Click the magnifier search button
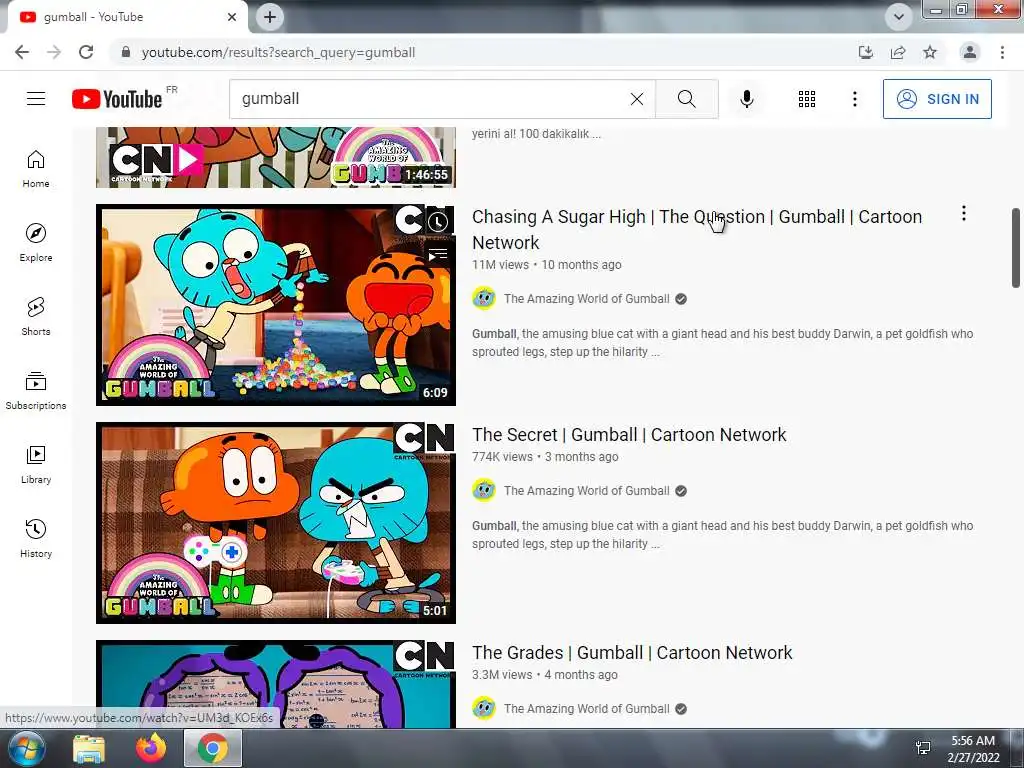1024x768 pixels. click(x=686, y=99)
